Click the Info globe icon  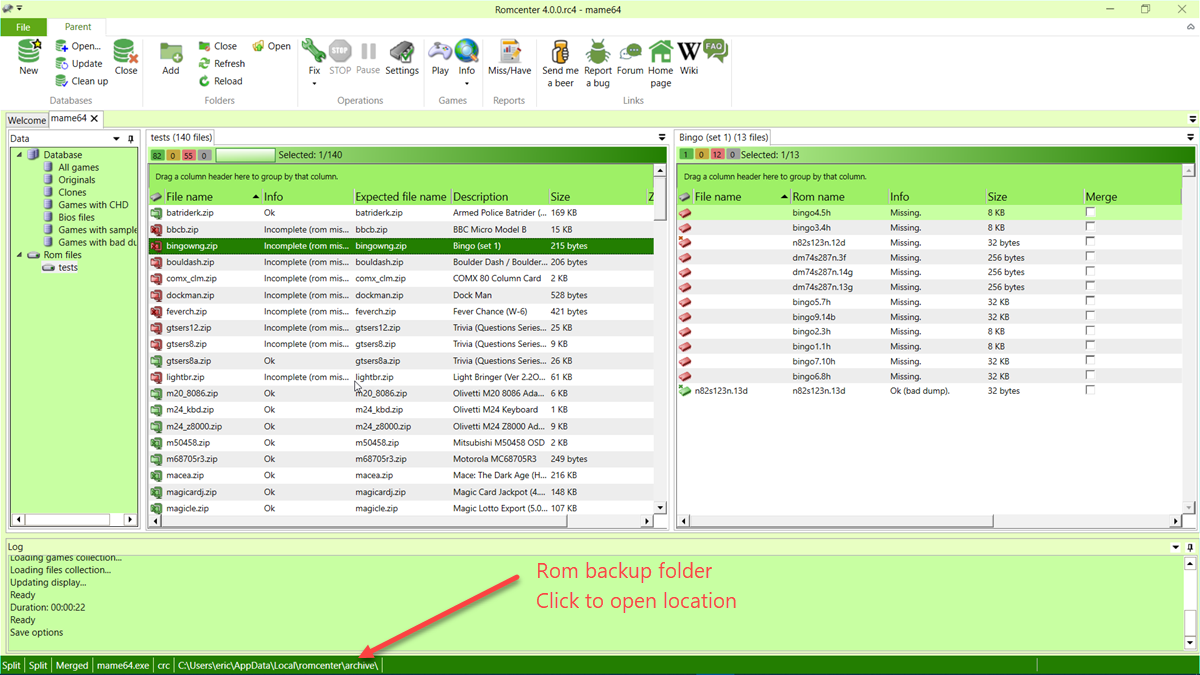467,52
